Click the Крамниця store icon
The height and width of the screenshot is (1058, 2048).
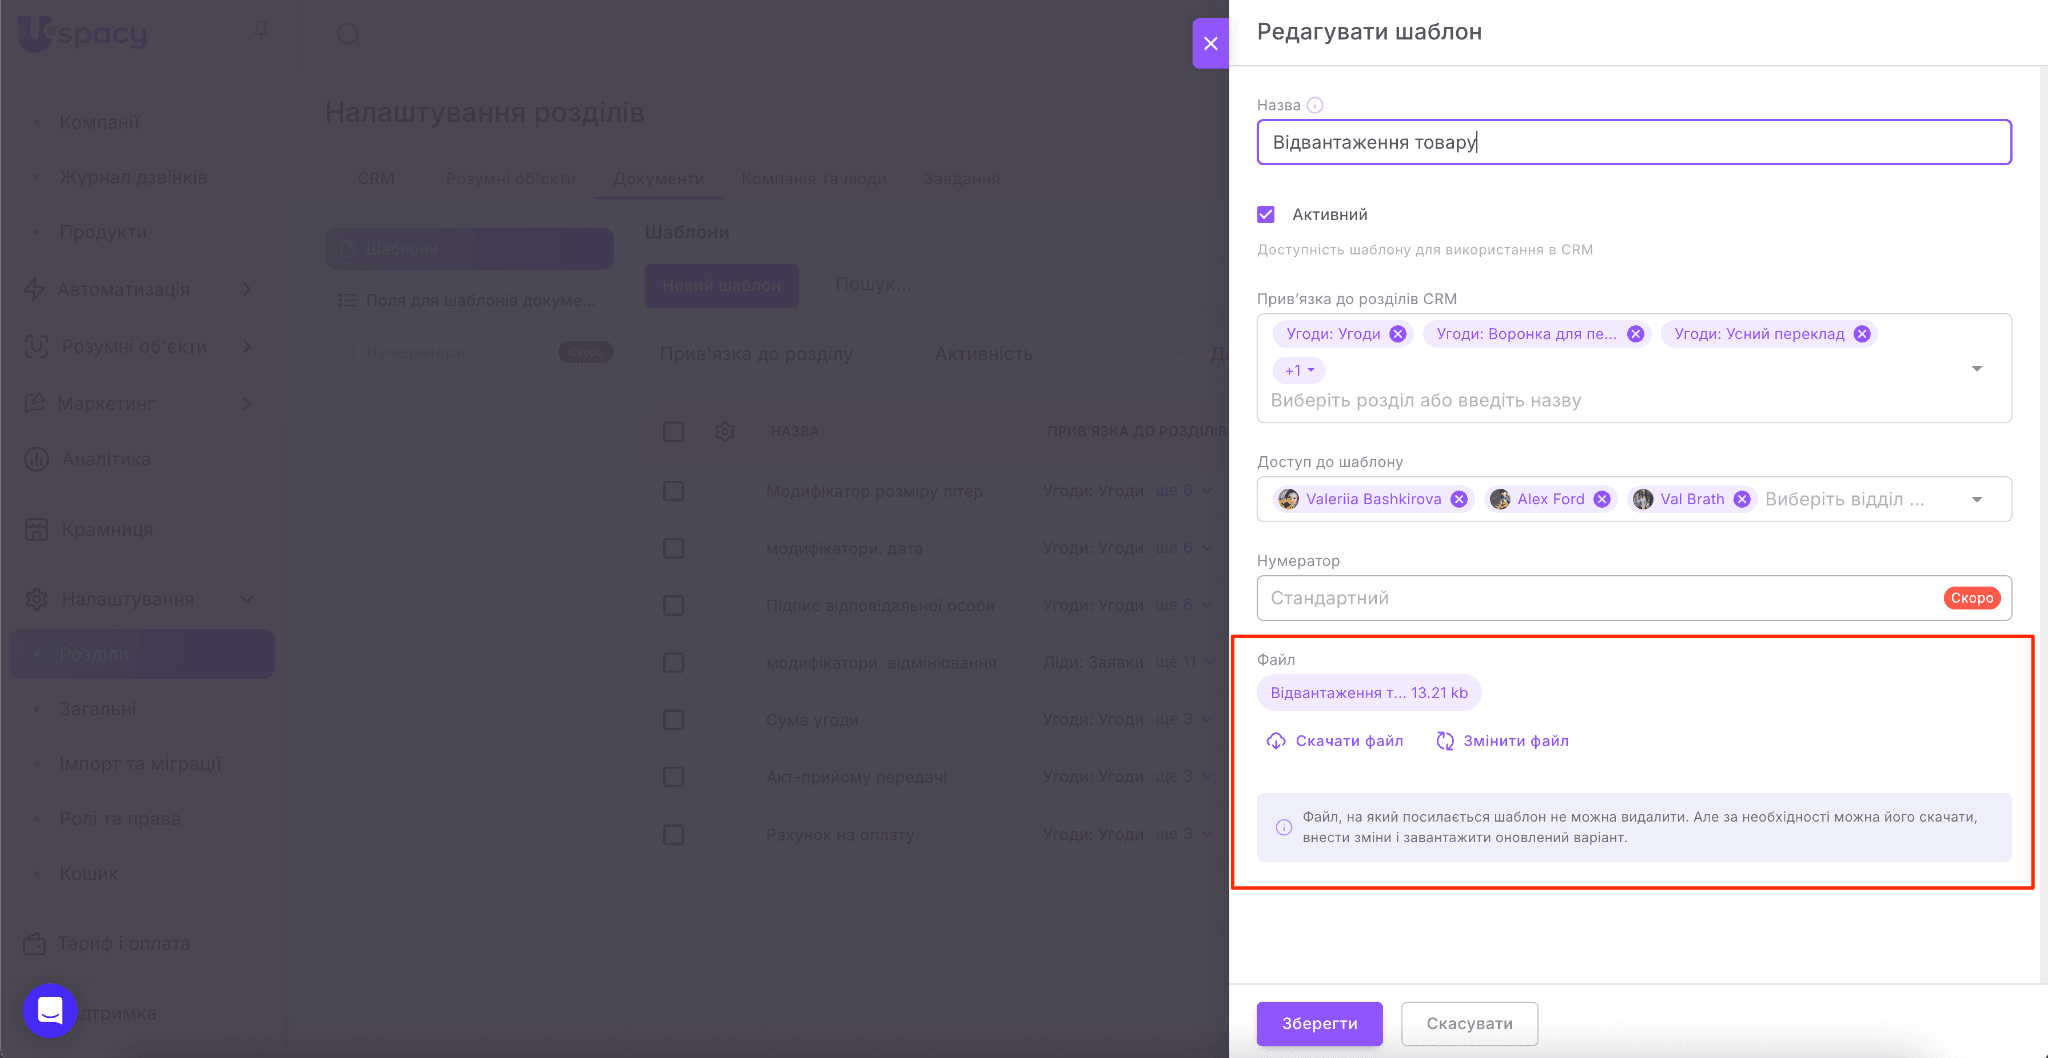(x=36, y=529)
